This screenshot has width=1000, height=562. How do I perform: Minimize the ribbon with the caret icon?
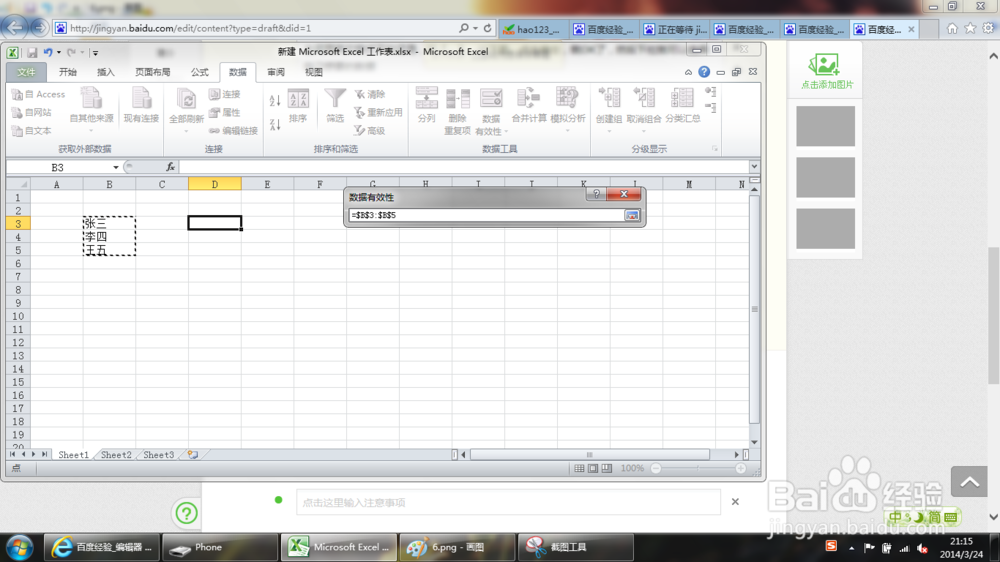[688, 72]
